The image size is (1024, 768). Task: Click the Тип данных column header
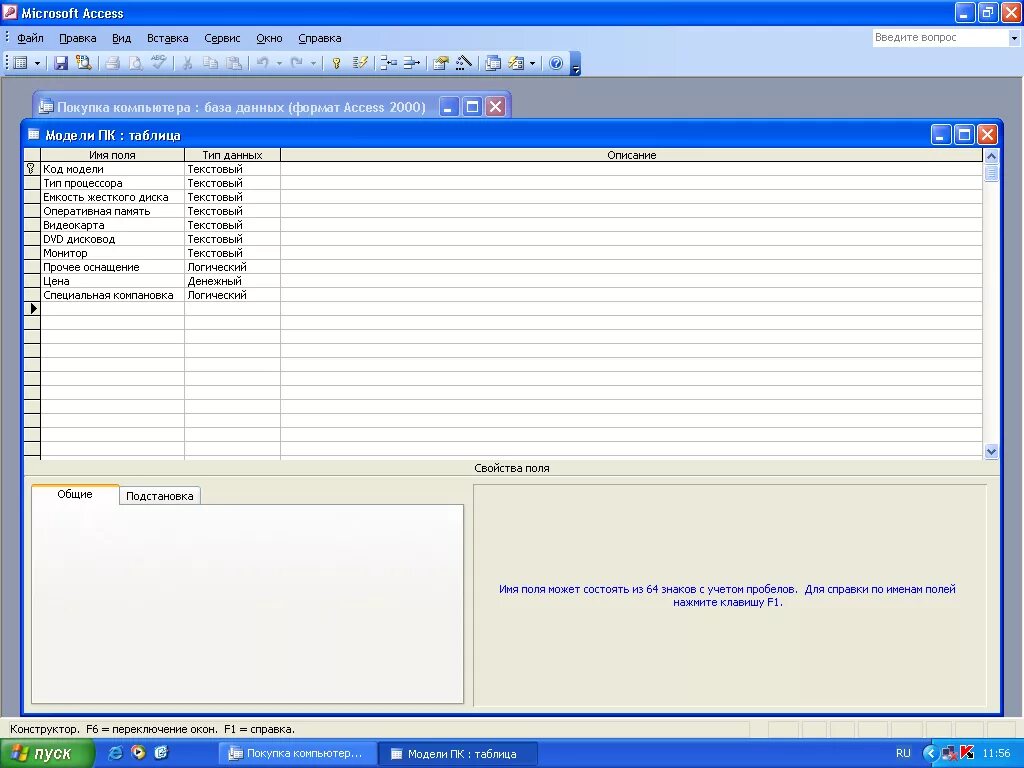pyautogui.click(x=232, y=155)
